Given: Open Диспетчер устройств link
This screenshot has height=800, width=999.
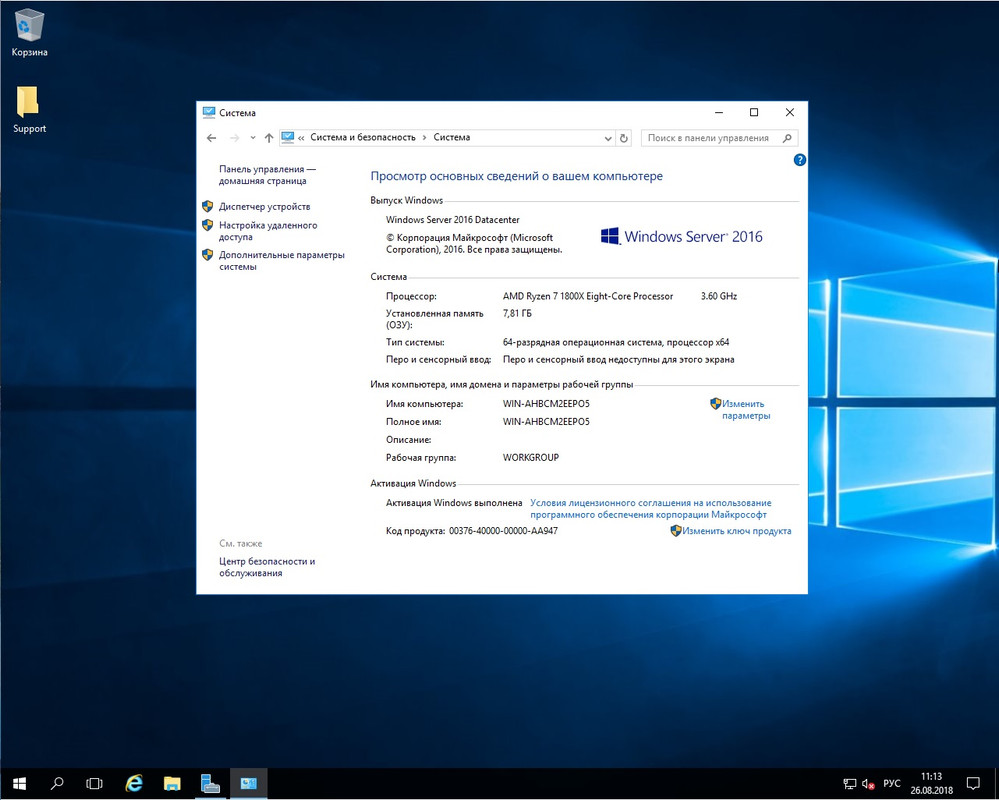Looking at the screenshot, I should 264,206.
